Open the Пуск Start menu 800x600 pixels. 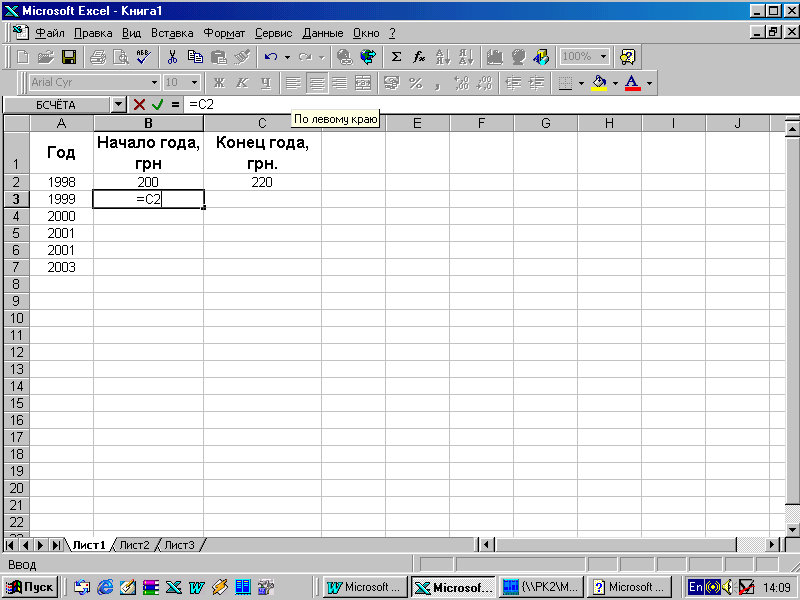coord(30,587)
